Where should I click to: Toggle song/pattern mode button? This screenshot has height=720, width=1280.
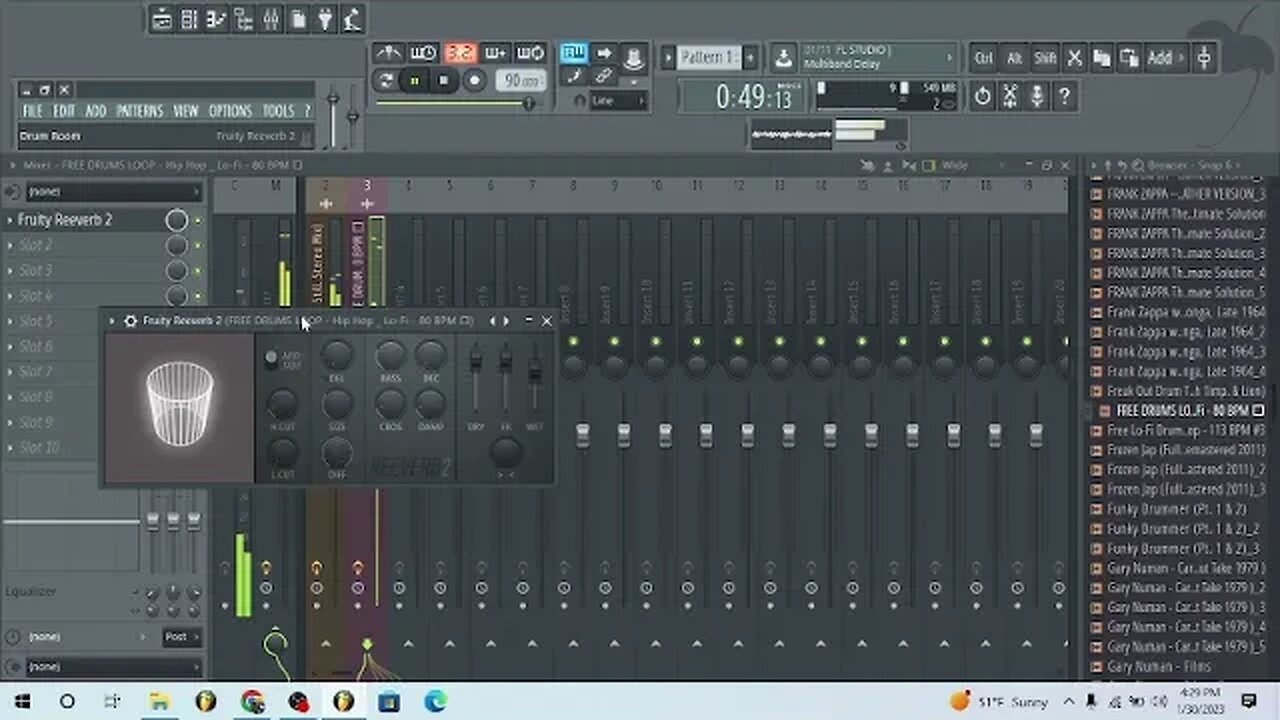click(385, 81)
